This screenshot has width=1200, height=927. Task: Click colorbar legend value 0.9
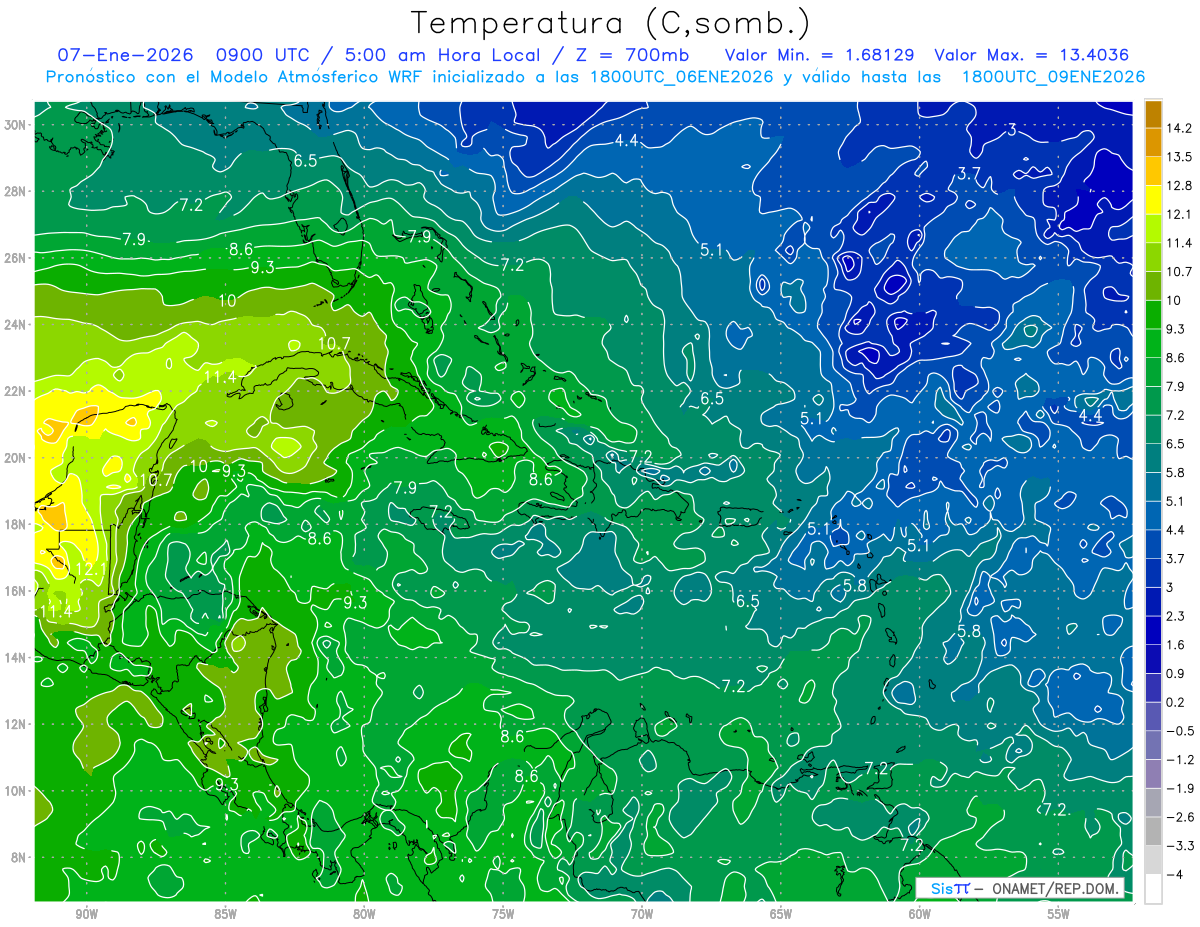coord(1177,673)
